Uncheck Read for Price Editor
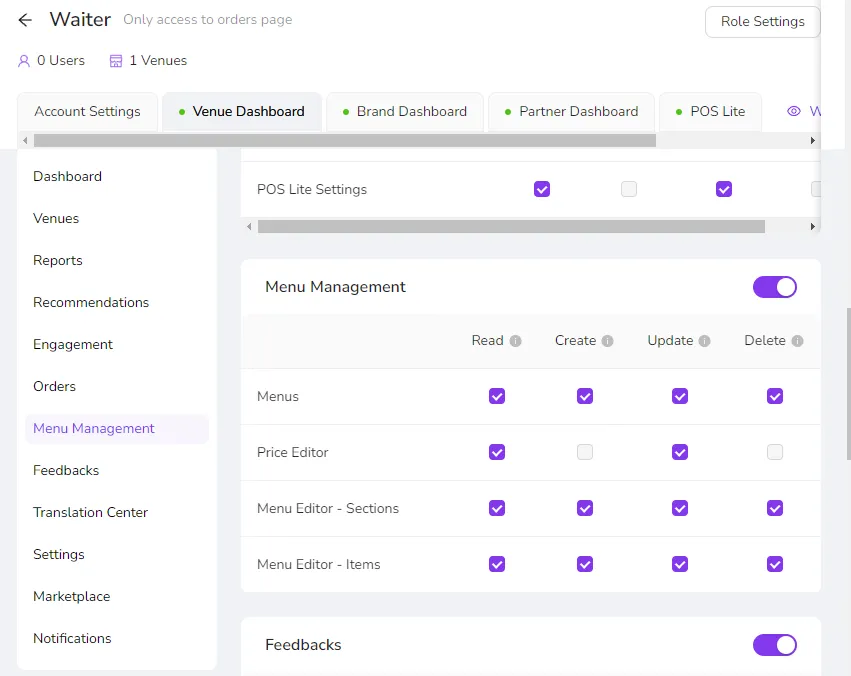 pos(497,452)
